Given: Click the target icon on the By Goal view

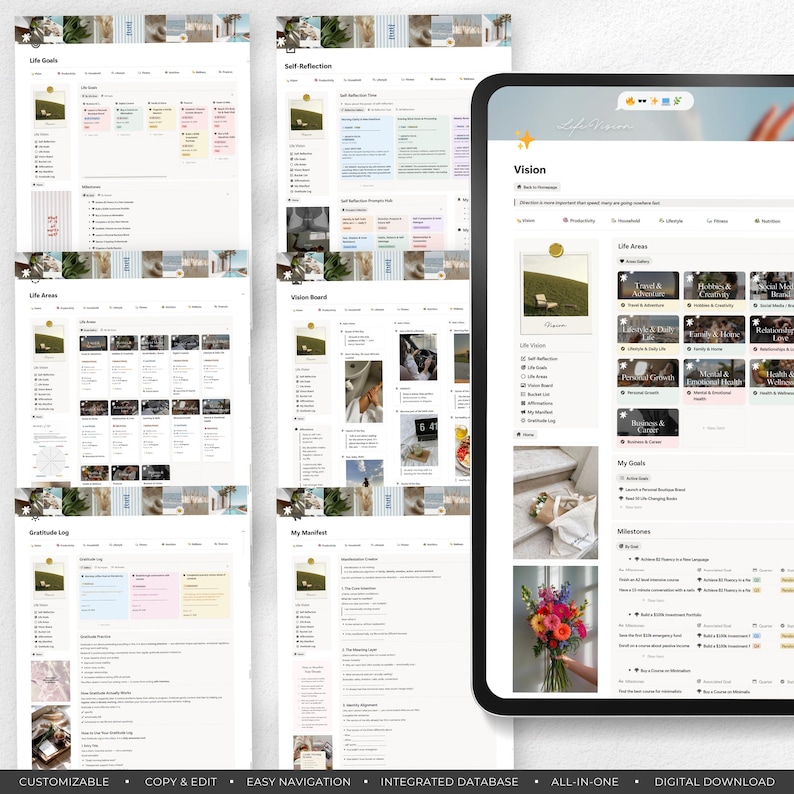Looking at the screenshot, I should point(621,546).
